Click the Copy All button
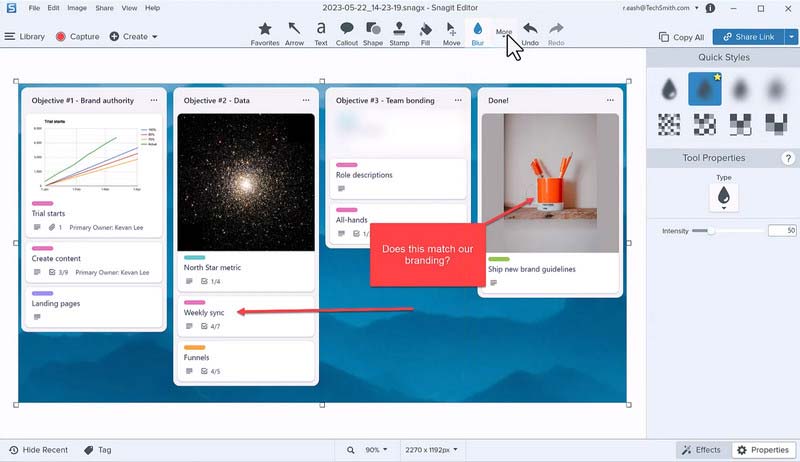The width and height of the screenshot is (800, 462). [x=682, y=37]
